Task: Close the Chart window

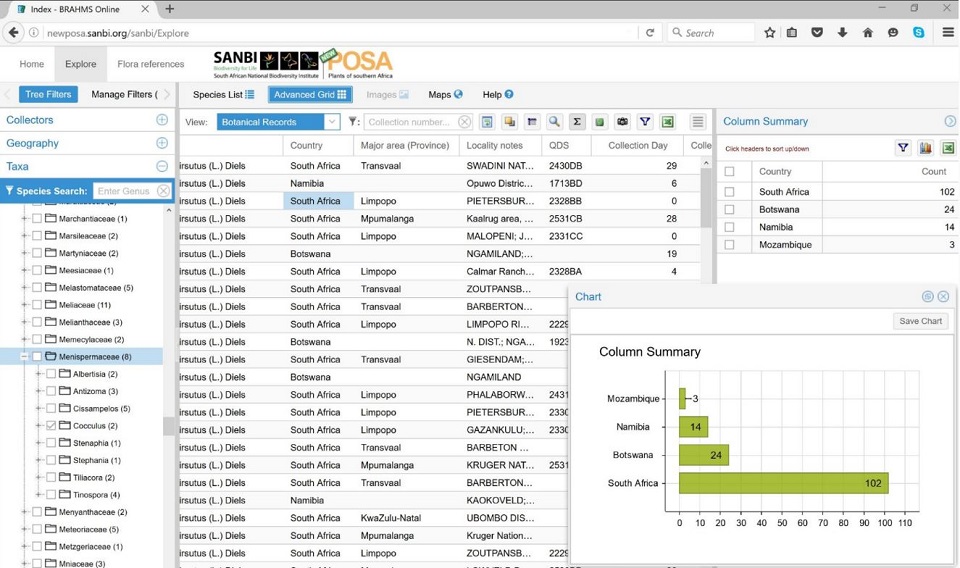Action: pos(943,296)
